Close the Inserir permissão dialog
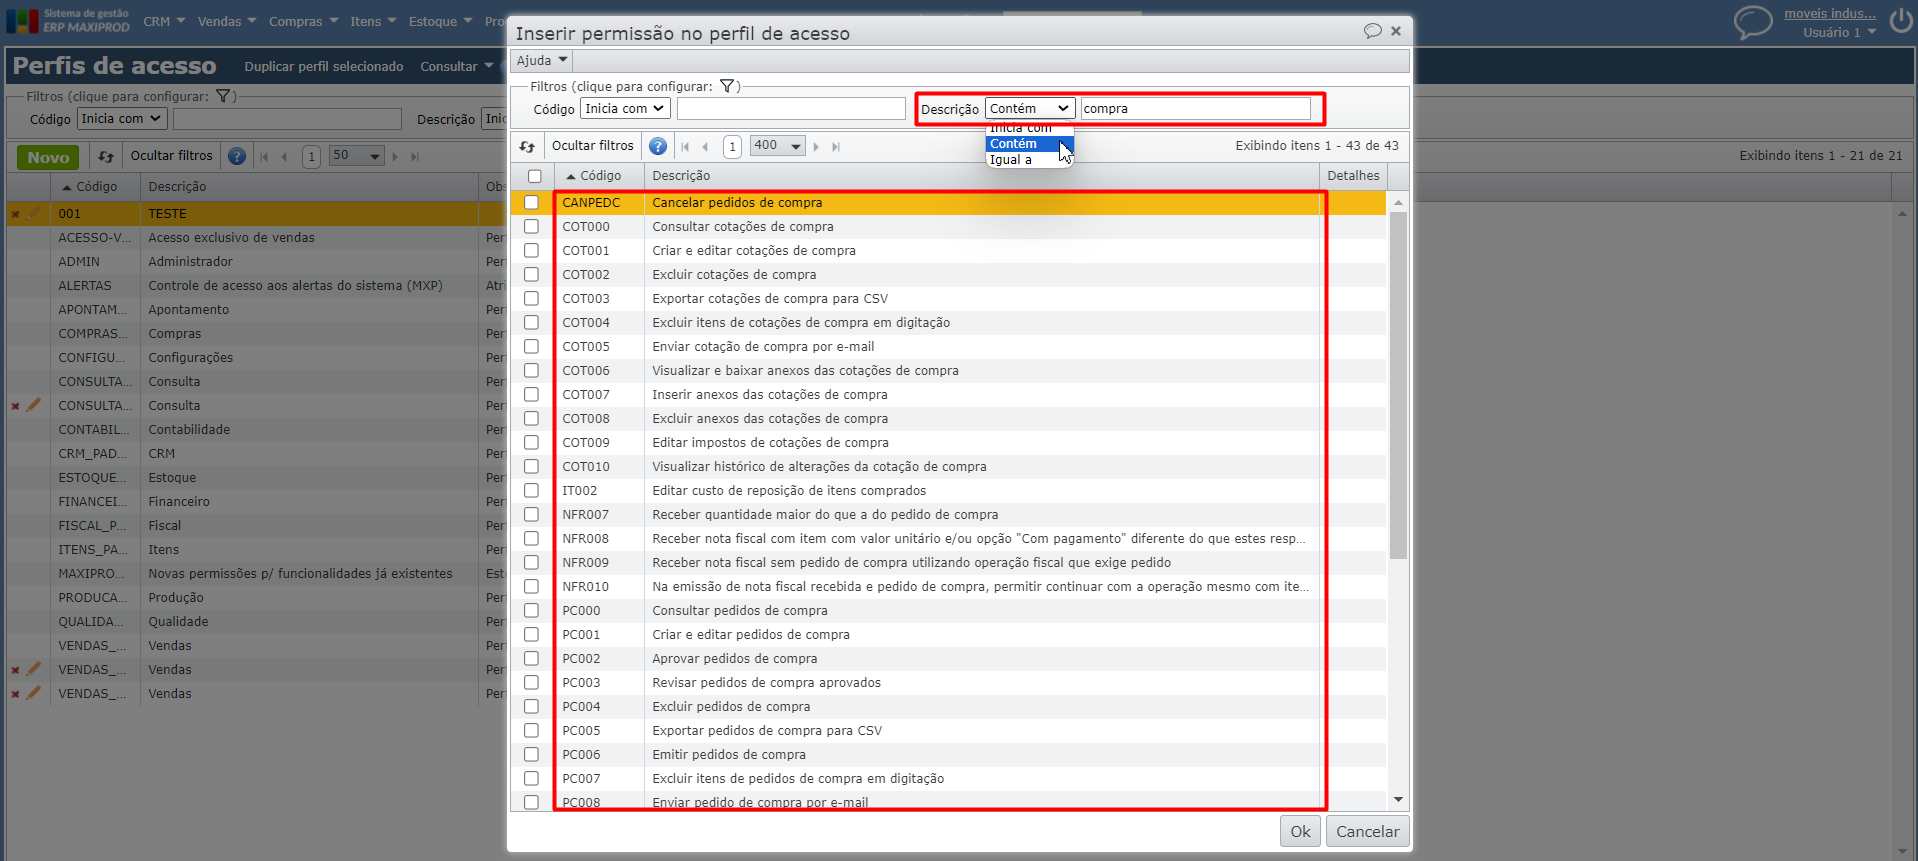The width and height of the screenshot is (1918, 861). pos(1396,31)
